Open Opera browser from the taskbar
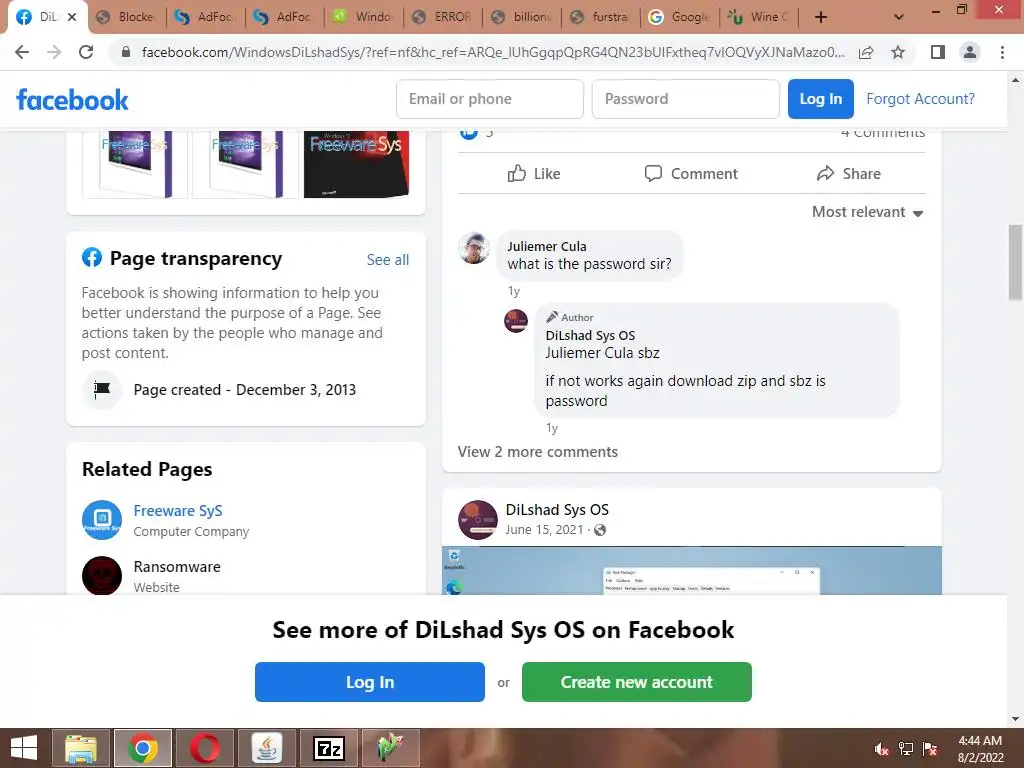1024x768 pixels. click(204, 748)
